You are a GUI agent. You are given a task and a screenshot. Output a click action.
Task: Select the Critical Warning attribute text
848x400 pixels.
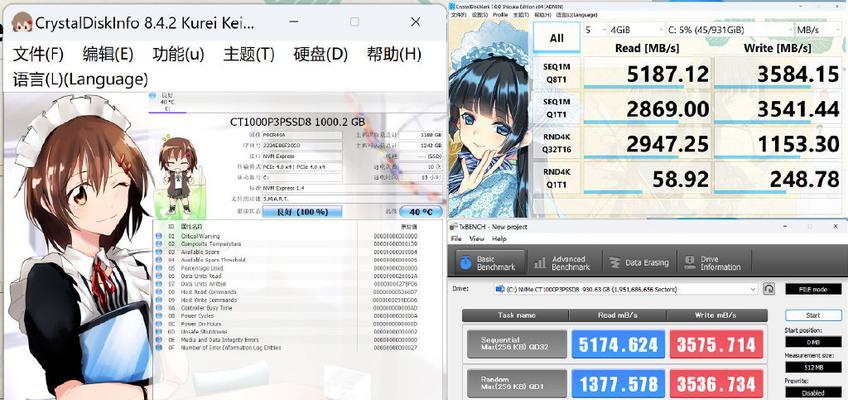click(200, 236)
